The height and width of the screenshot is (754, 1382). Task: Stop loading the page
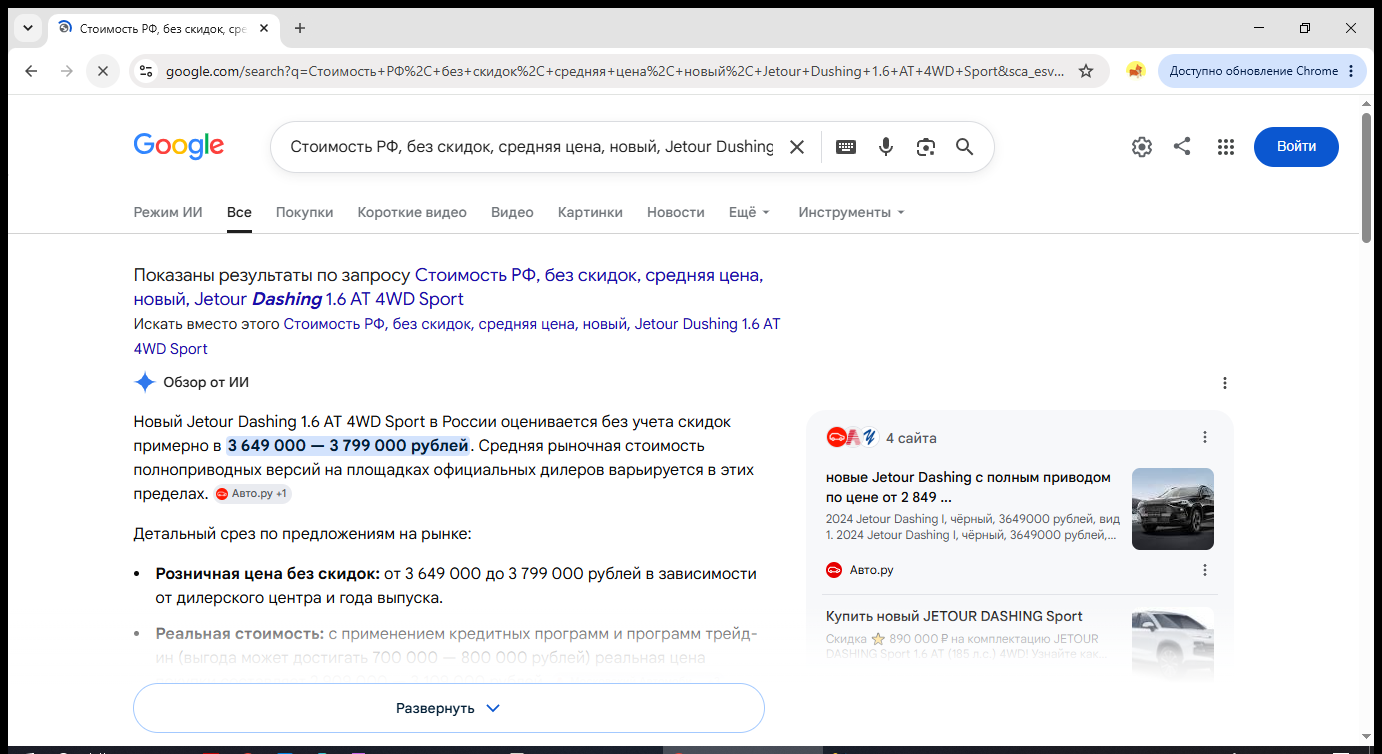coord(102,71)
